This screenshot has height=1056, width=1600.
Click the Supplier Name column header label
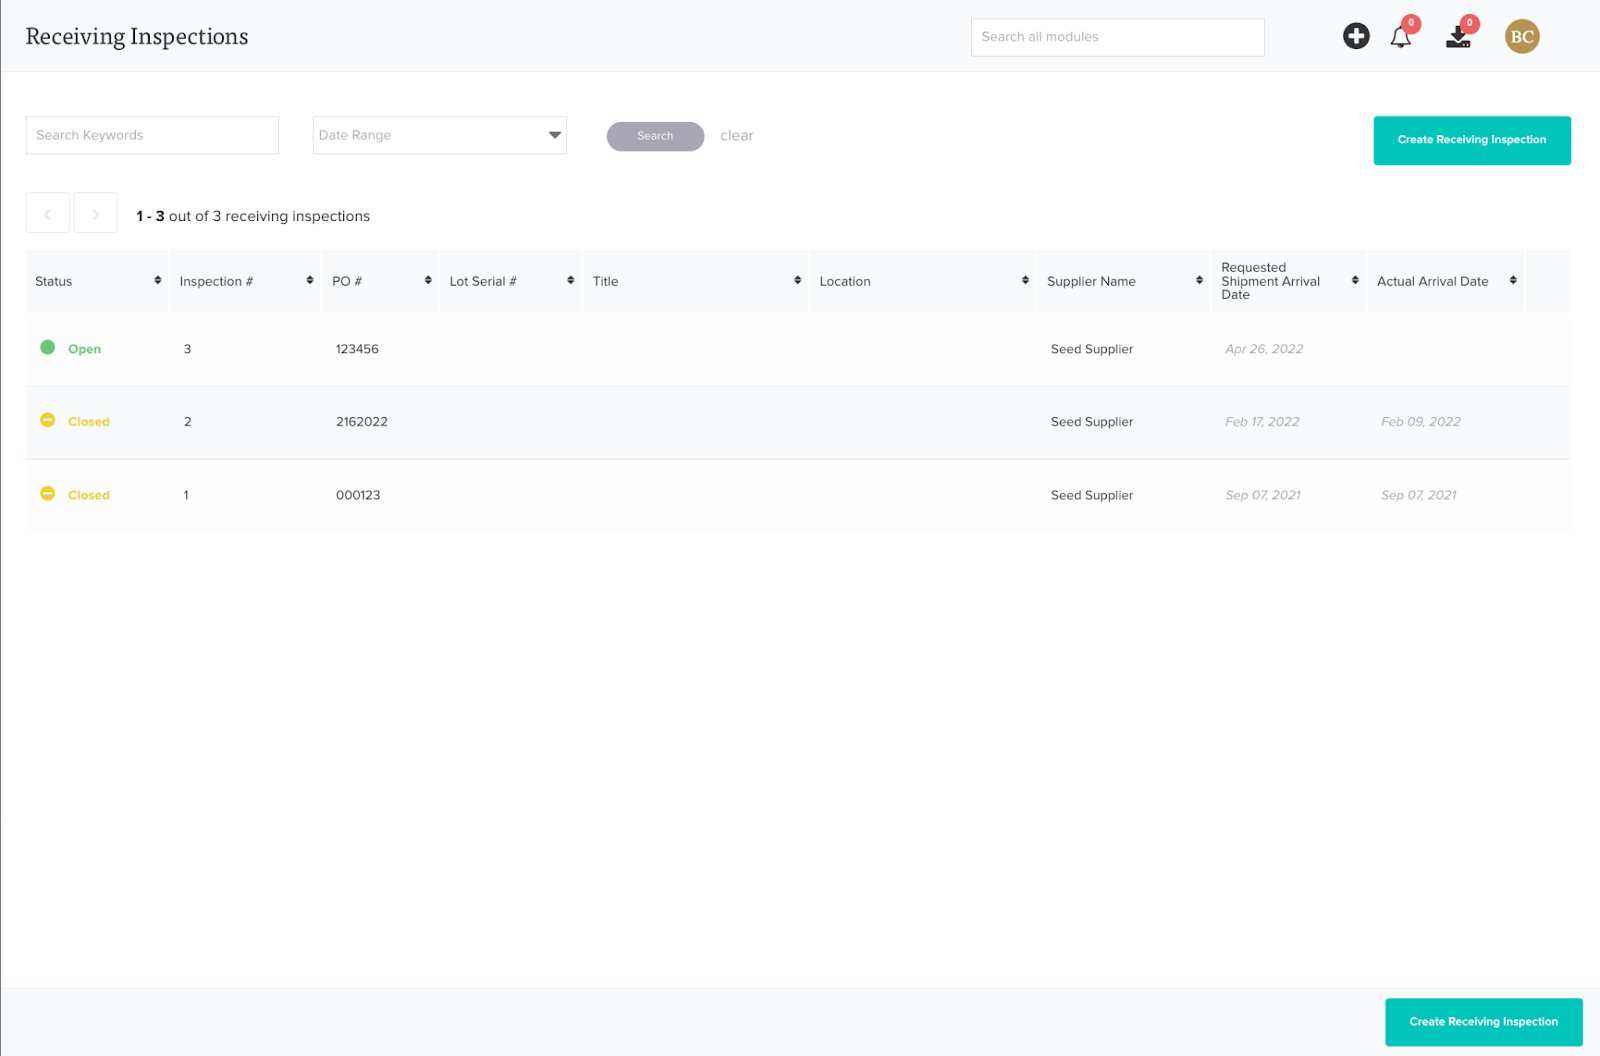click(x=1091, y=282)
